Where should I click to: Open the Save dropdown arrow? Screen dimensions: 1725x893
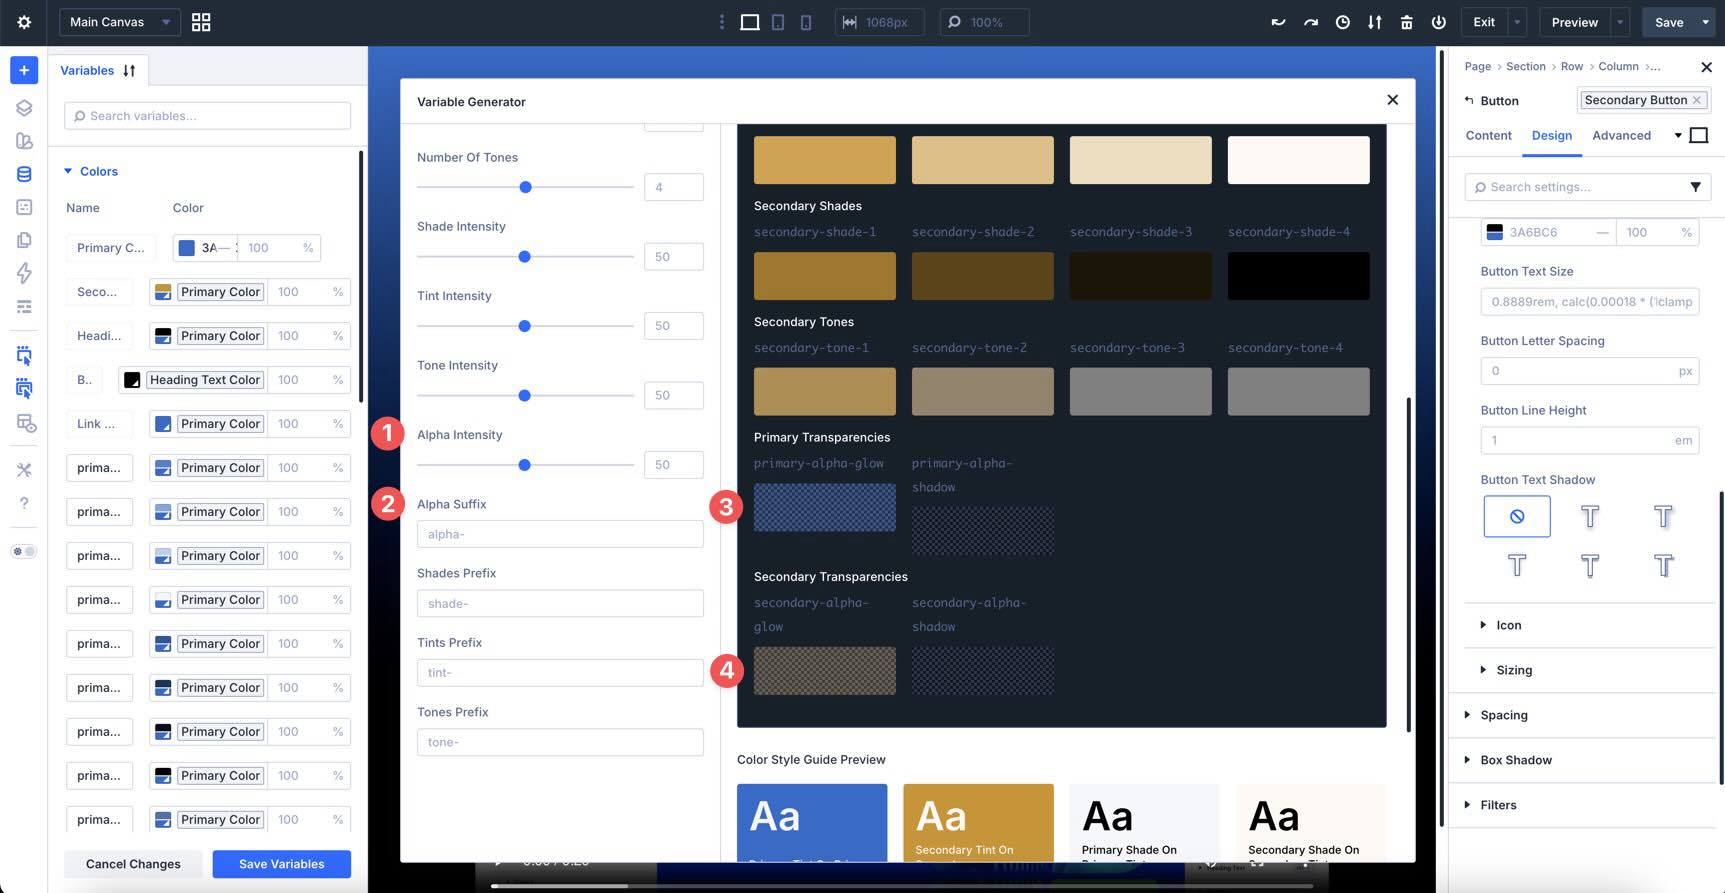click(x=1706, y=22)
